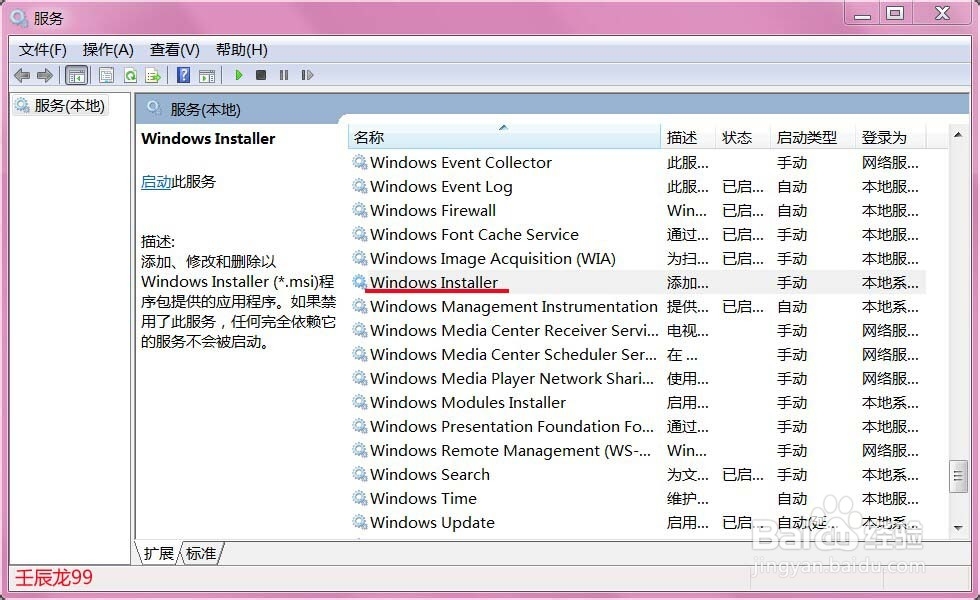Select the Windows Event Collector service name
980x600 pixels.
pos(461,162)
